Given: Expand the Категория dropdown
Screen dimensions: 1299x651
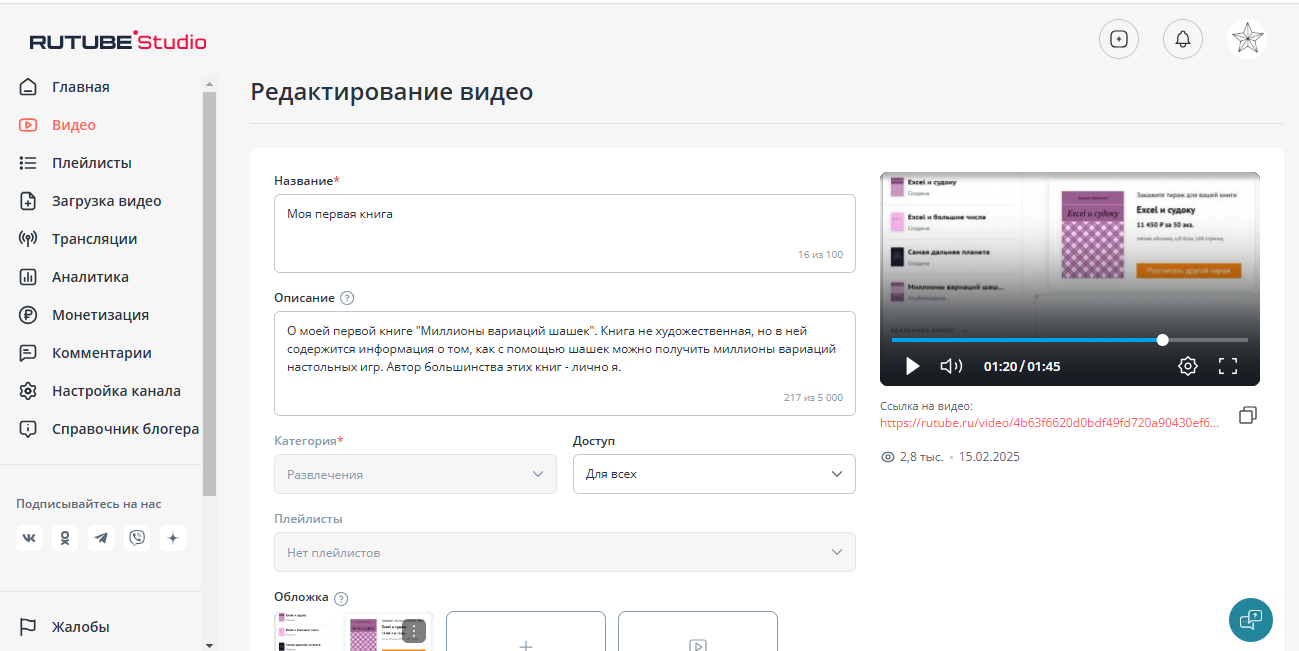Looking at the screenshot, I should (x=415, y=474).
